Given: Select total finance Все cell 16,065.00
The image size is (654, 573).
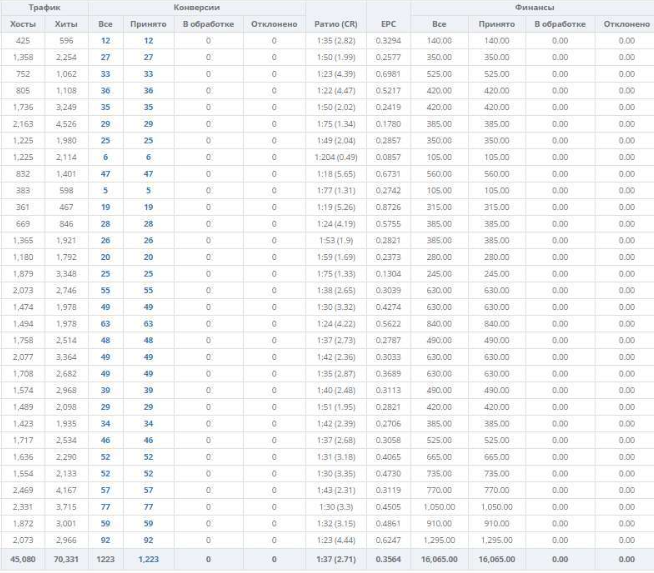Looking at the screenshot, I should point(439,559).
